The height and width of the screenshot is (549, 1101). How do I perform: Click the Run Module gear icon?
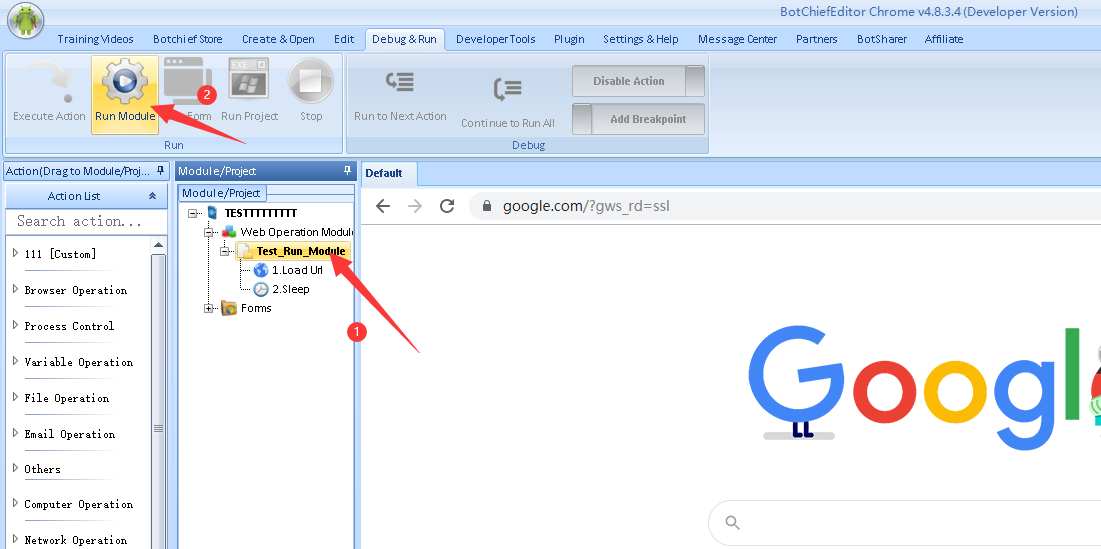(124, 82)
